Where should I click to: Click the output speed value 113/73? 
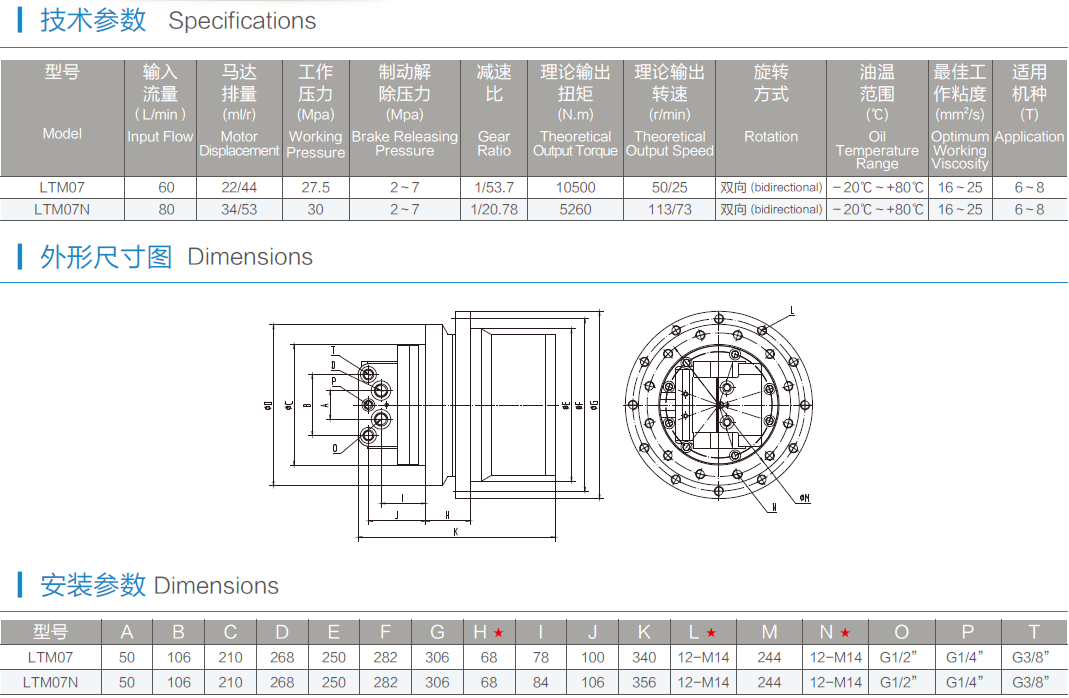[669, 210]
